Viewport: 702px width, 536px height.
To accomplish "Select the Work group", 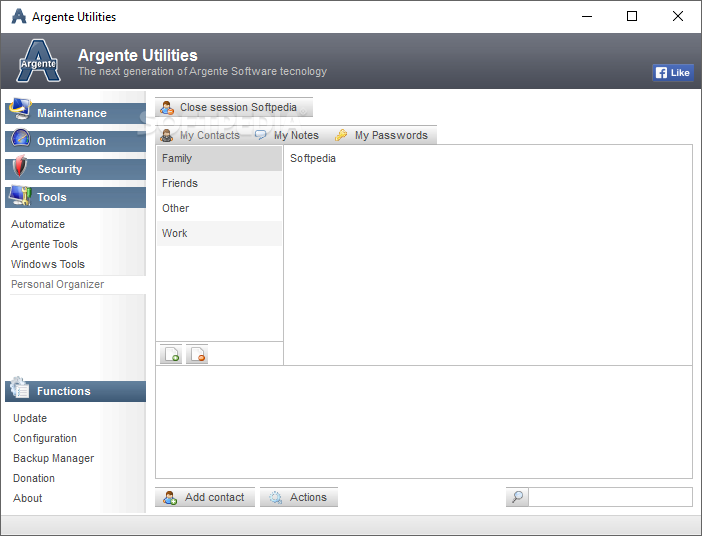I will click(x=219, y=234).
